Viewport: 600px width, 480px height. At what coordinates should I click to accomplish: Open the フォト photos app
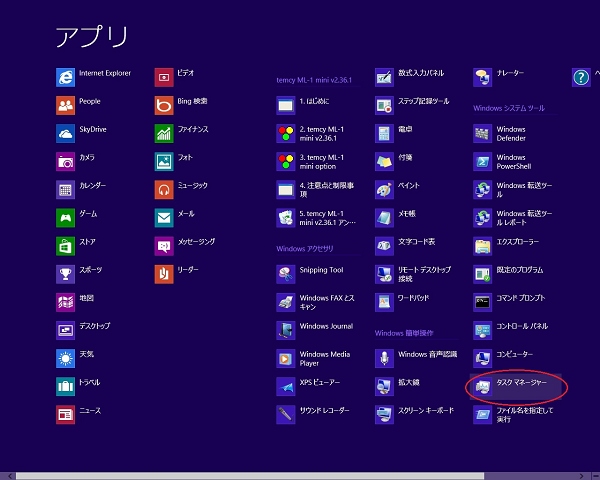click(164, 162)
